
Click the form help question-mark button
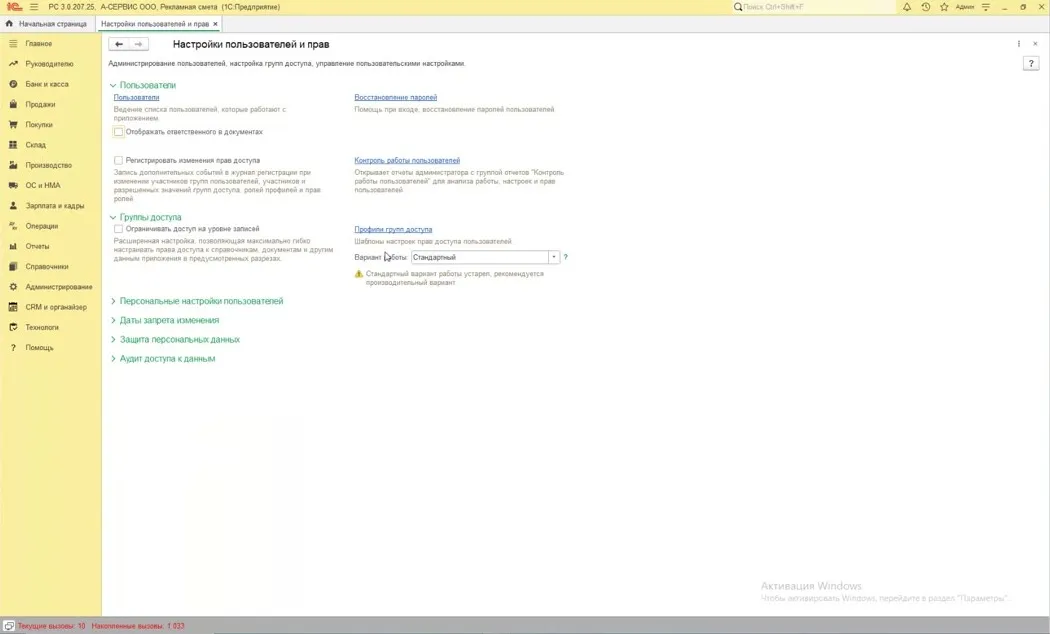[1031, 64]
